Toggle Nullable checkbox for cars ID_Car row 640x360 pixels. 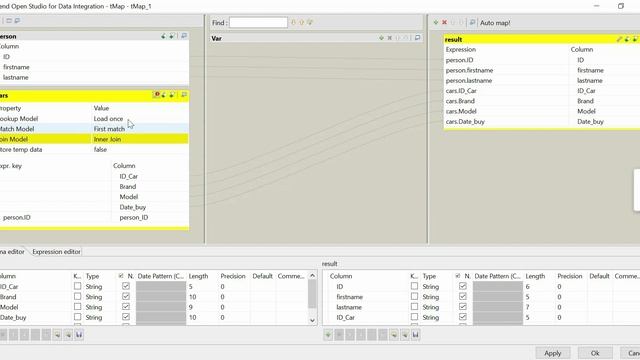click(126, 286)
